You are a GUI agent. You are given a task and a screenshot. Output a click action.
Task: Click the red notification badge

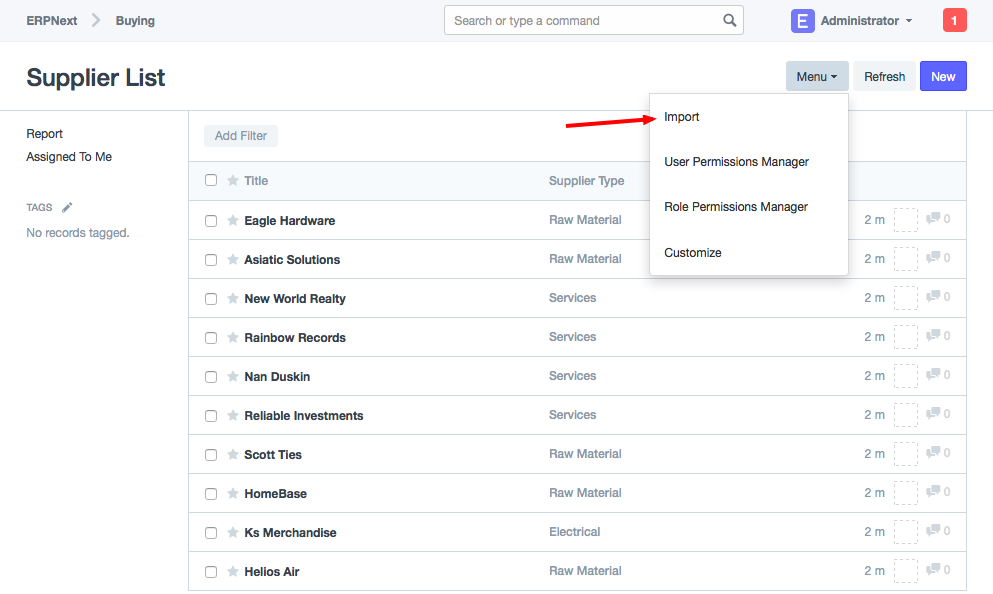954,20
